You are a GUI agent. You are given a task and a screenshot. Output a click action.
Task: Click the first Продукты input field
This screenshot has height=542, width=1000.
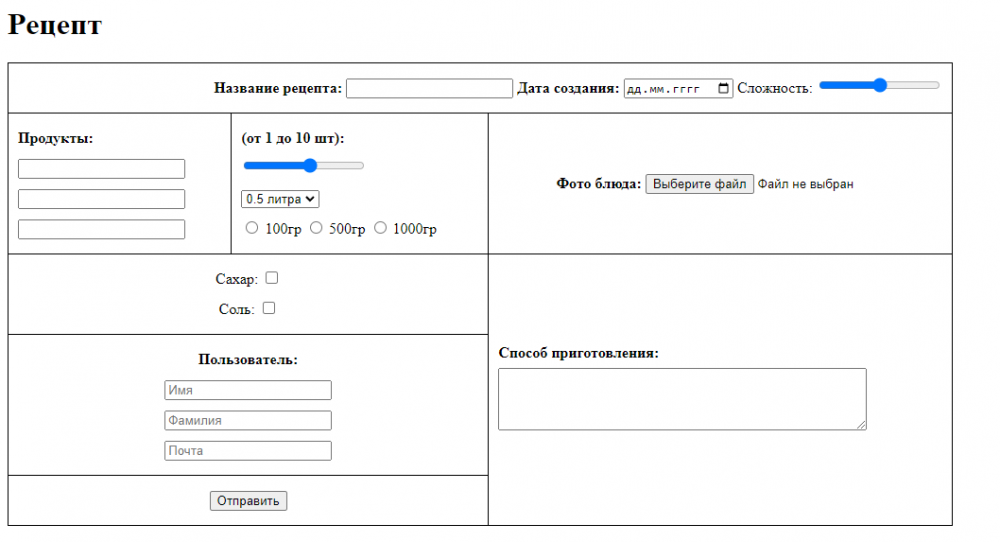(x=101, y=169)
